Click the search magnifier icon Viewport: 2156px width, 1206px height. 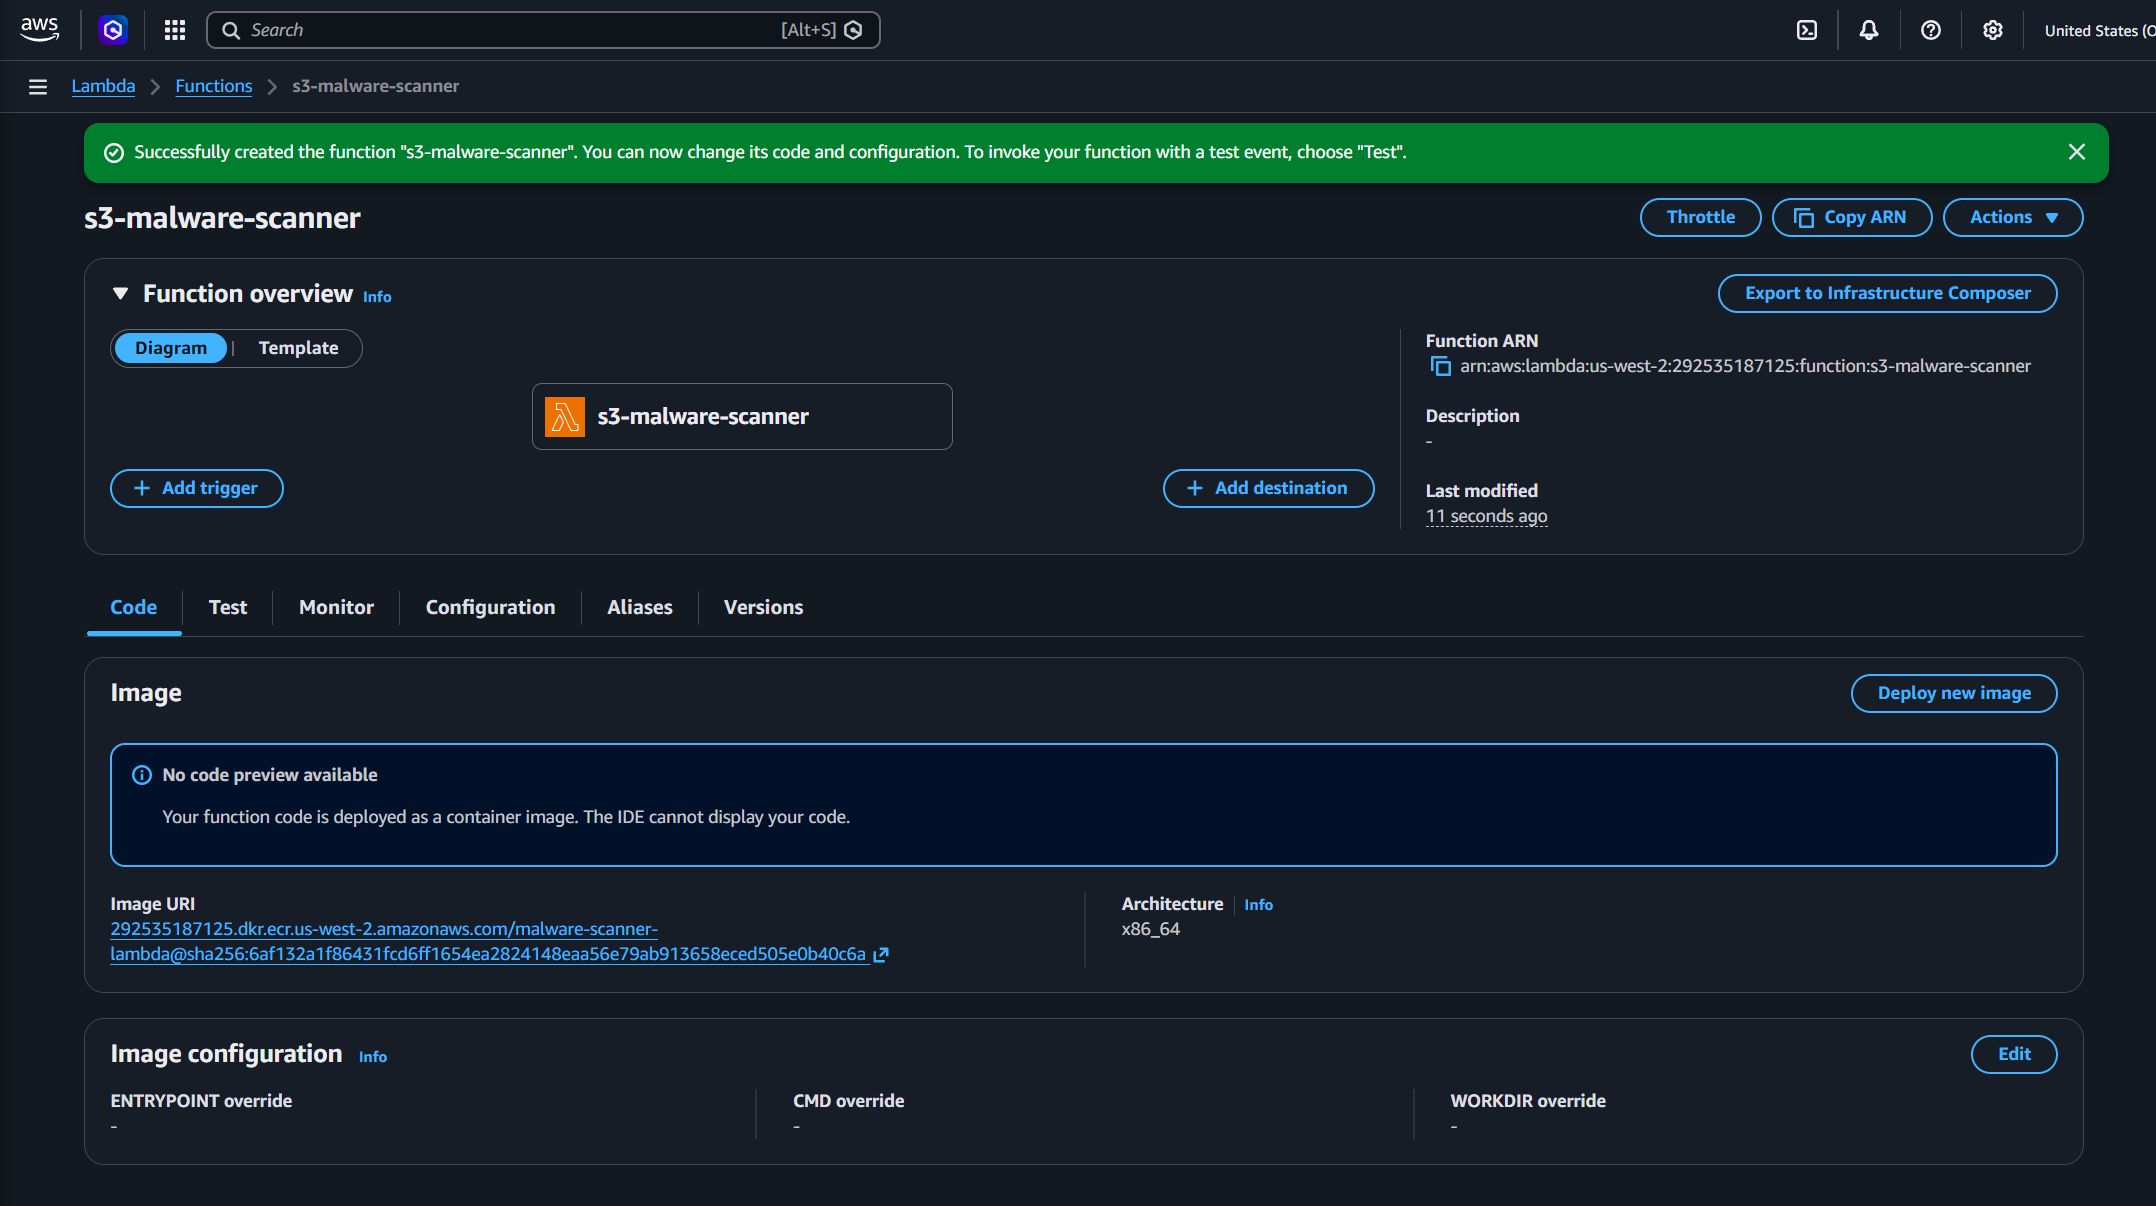point(231,30)
